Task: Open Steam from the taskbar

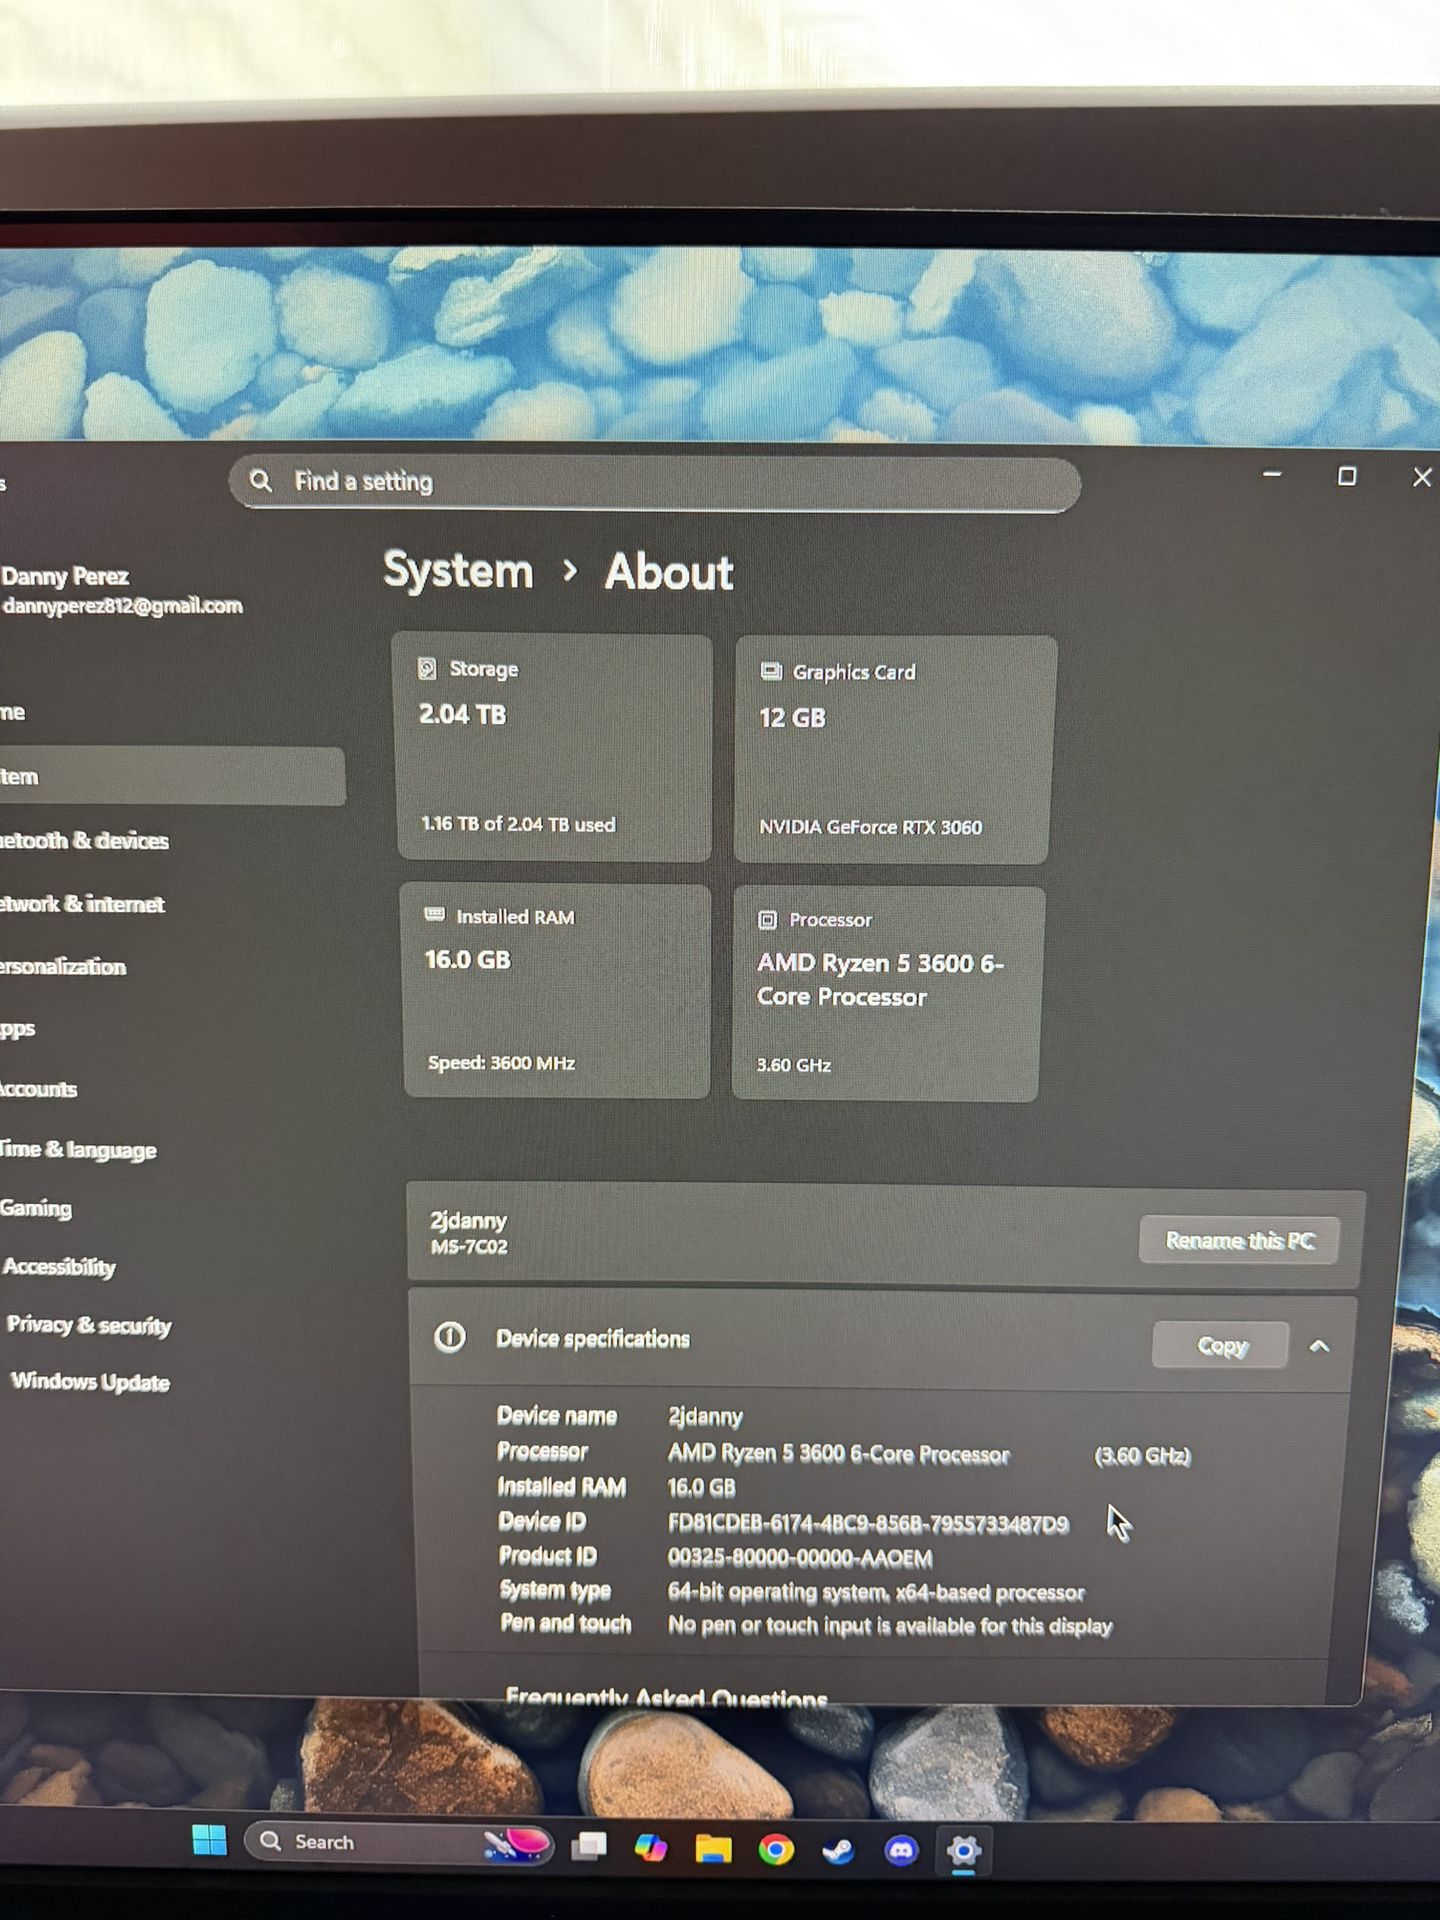Action: (838, 1851)
